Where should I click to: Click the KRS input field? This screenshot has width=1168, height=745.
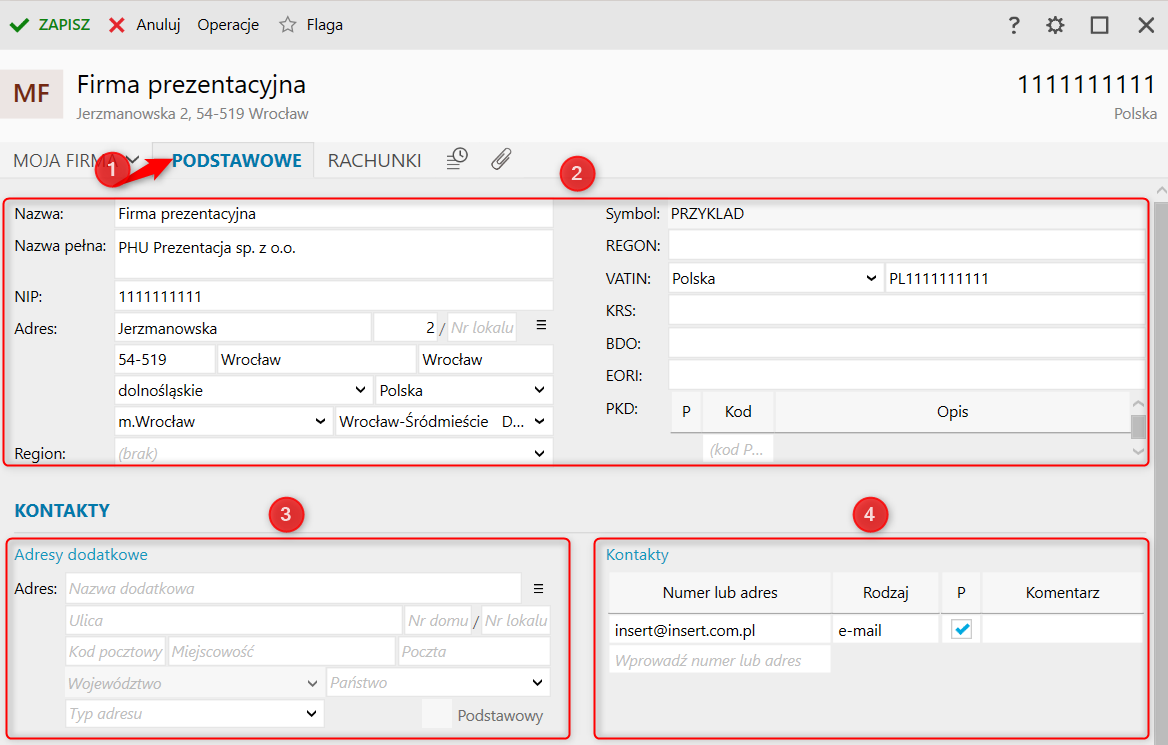coord(906,311)
